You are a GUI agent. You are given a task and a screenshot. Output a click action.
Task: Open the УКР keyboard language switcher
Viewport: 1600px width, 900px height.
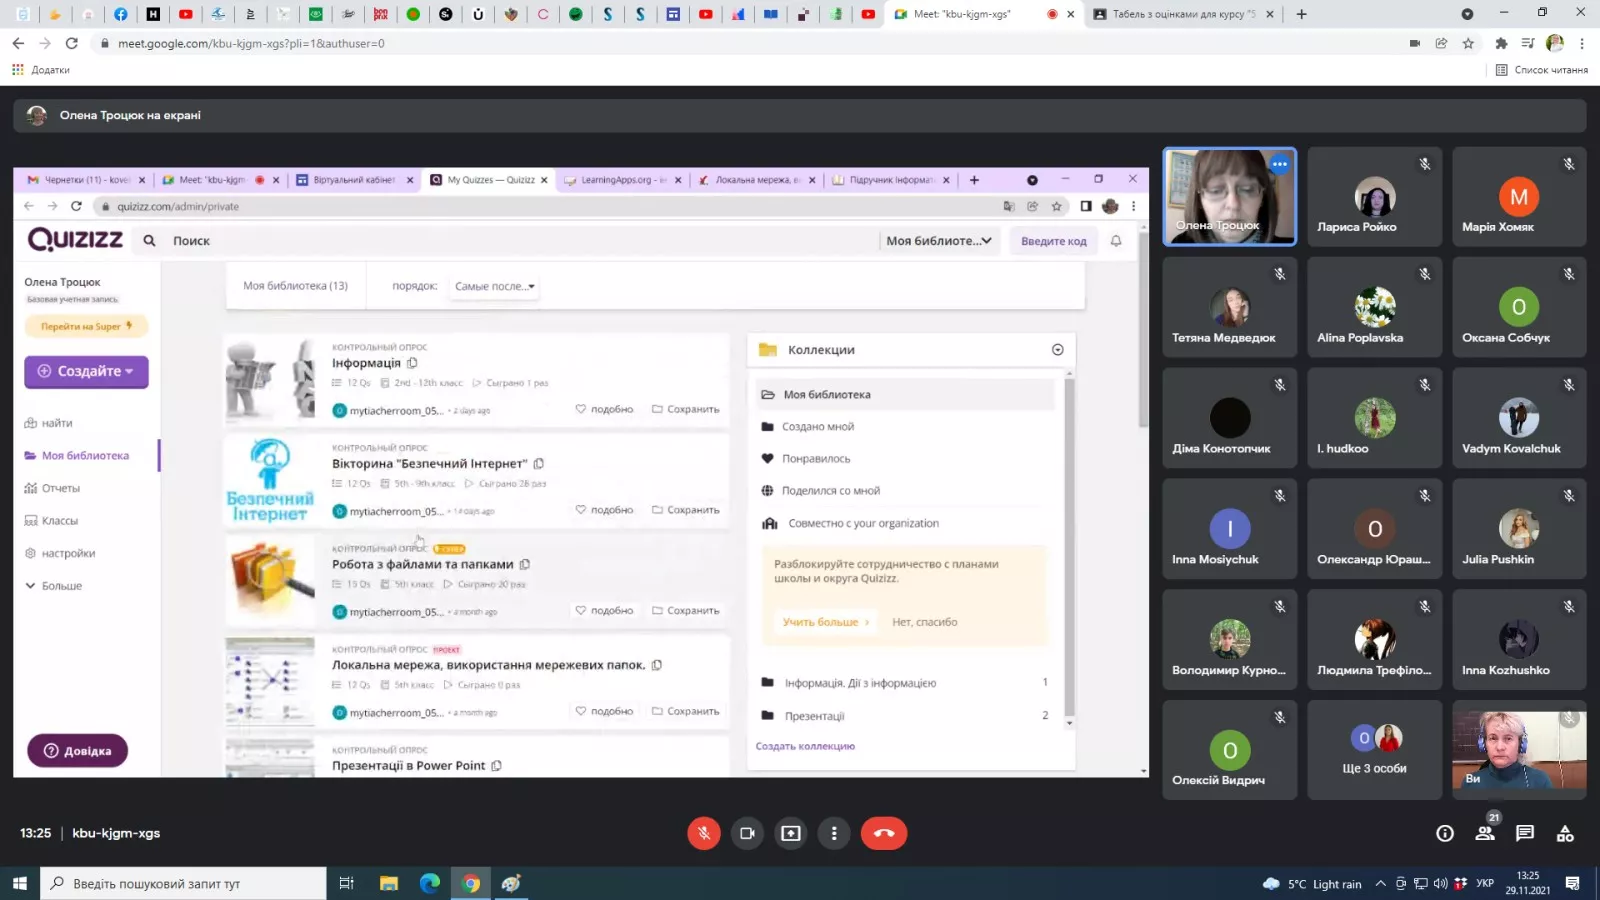1485,884
